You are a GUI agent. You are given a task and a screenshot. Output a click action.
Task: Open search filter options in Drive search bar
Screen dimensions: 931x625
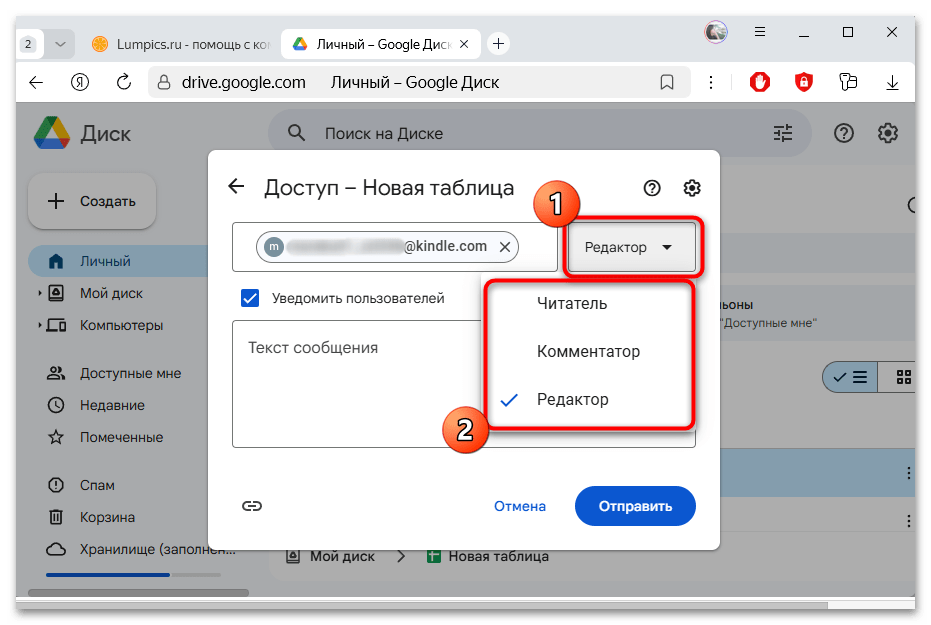783,132
